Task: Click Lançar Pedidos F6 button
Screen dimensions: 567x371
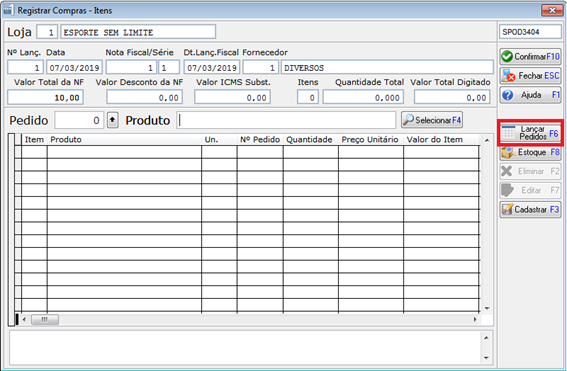Action: tap(530, 133)
